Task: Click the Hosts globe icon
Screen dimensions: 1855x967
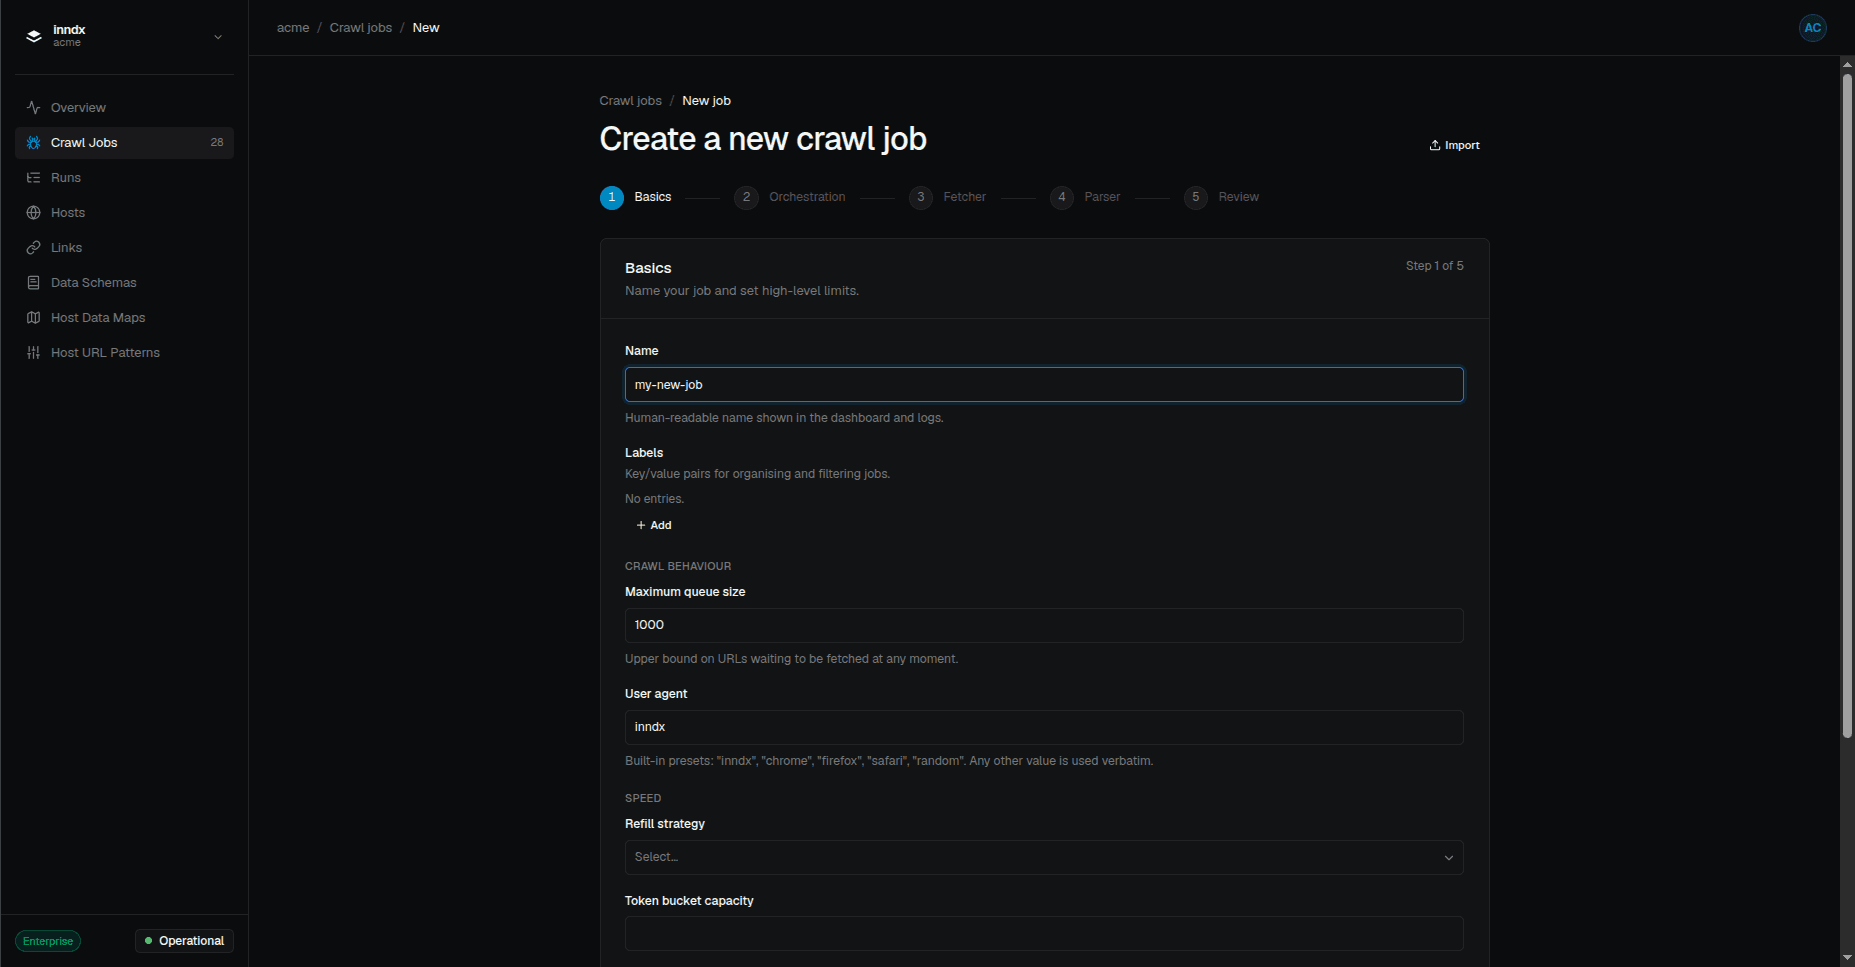Action: click(33, 213)
